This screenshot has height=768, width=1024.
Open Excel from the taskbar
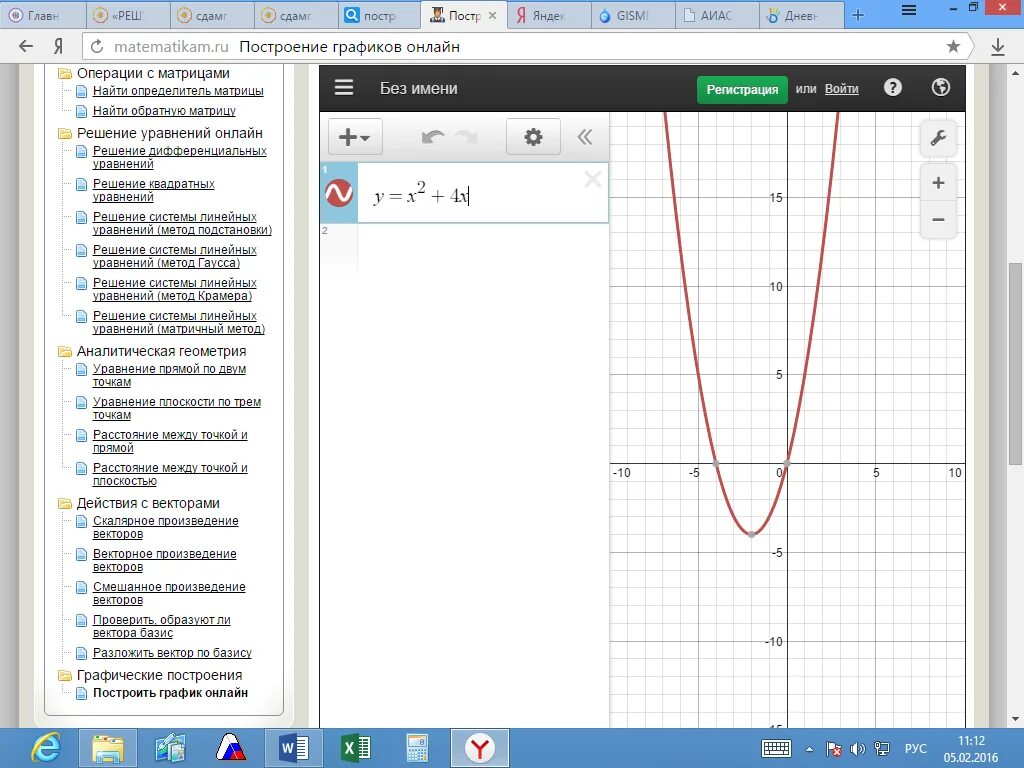pos(356,748)
